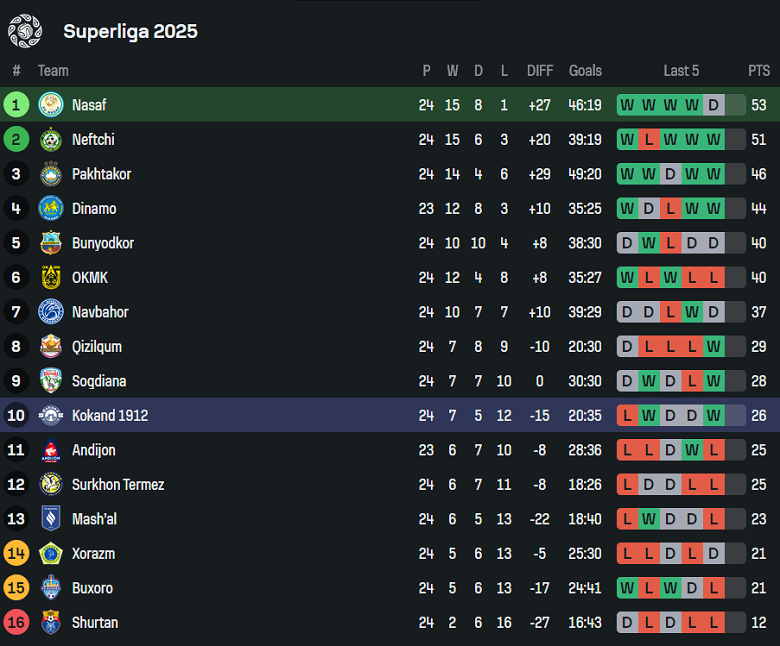Click the Last 5 column header

[x=681, y=71]
